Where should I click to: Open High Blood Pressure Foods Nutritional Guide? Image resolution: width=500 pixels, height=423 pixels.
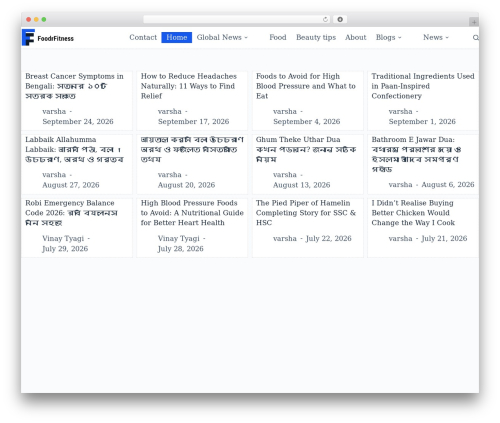pyautogui.click(x=192, y=213)
